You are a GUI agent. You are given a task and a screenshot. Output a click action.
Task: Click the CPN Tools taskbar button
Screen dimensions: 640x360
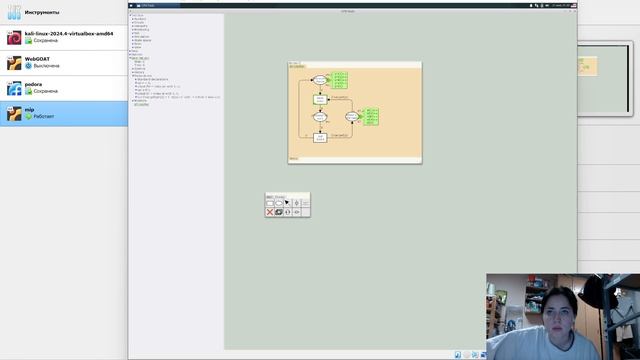tap(158, 6)
